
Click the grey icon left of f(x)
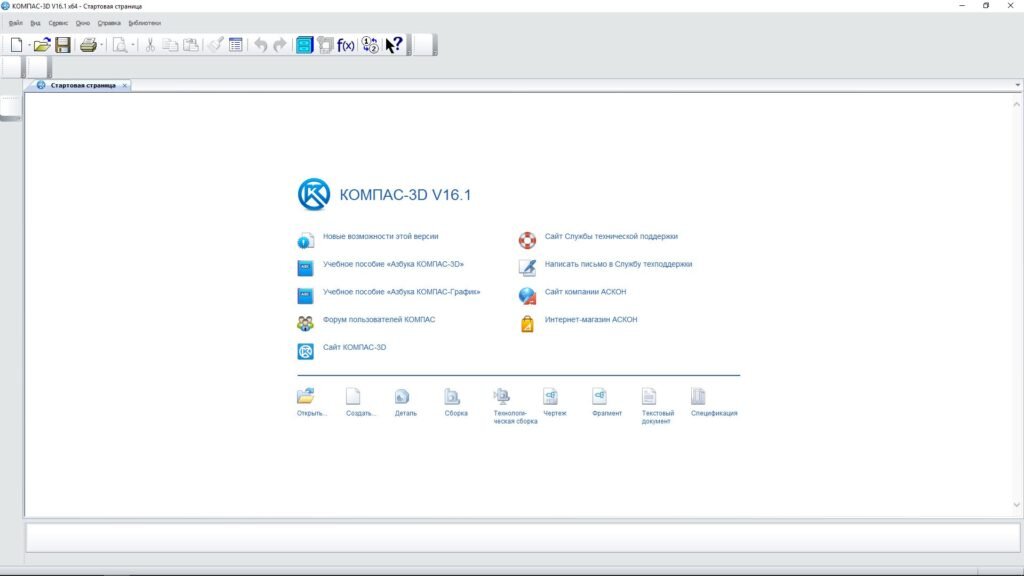[325, 45]
